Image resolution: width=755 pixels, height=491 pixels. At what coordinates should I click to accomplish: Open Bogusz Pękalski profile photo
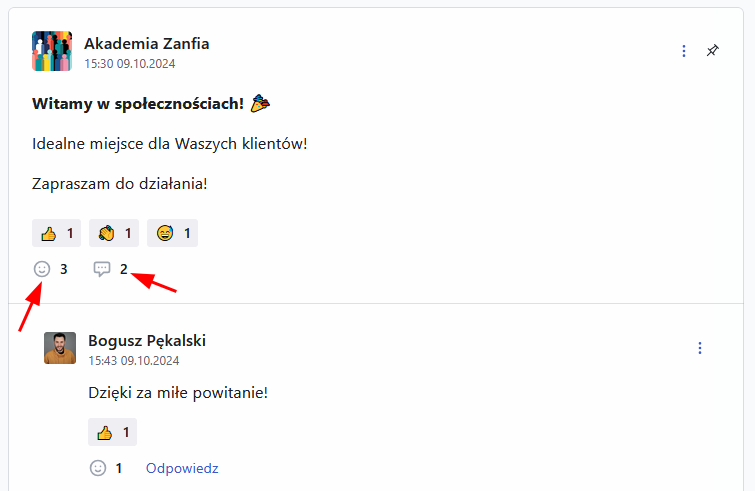[60, 348]
